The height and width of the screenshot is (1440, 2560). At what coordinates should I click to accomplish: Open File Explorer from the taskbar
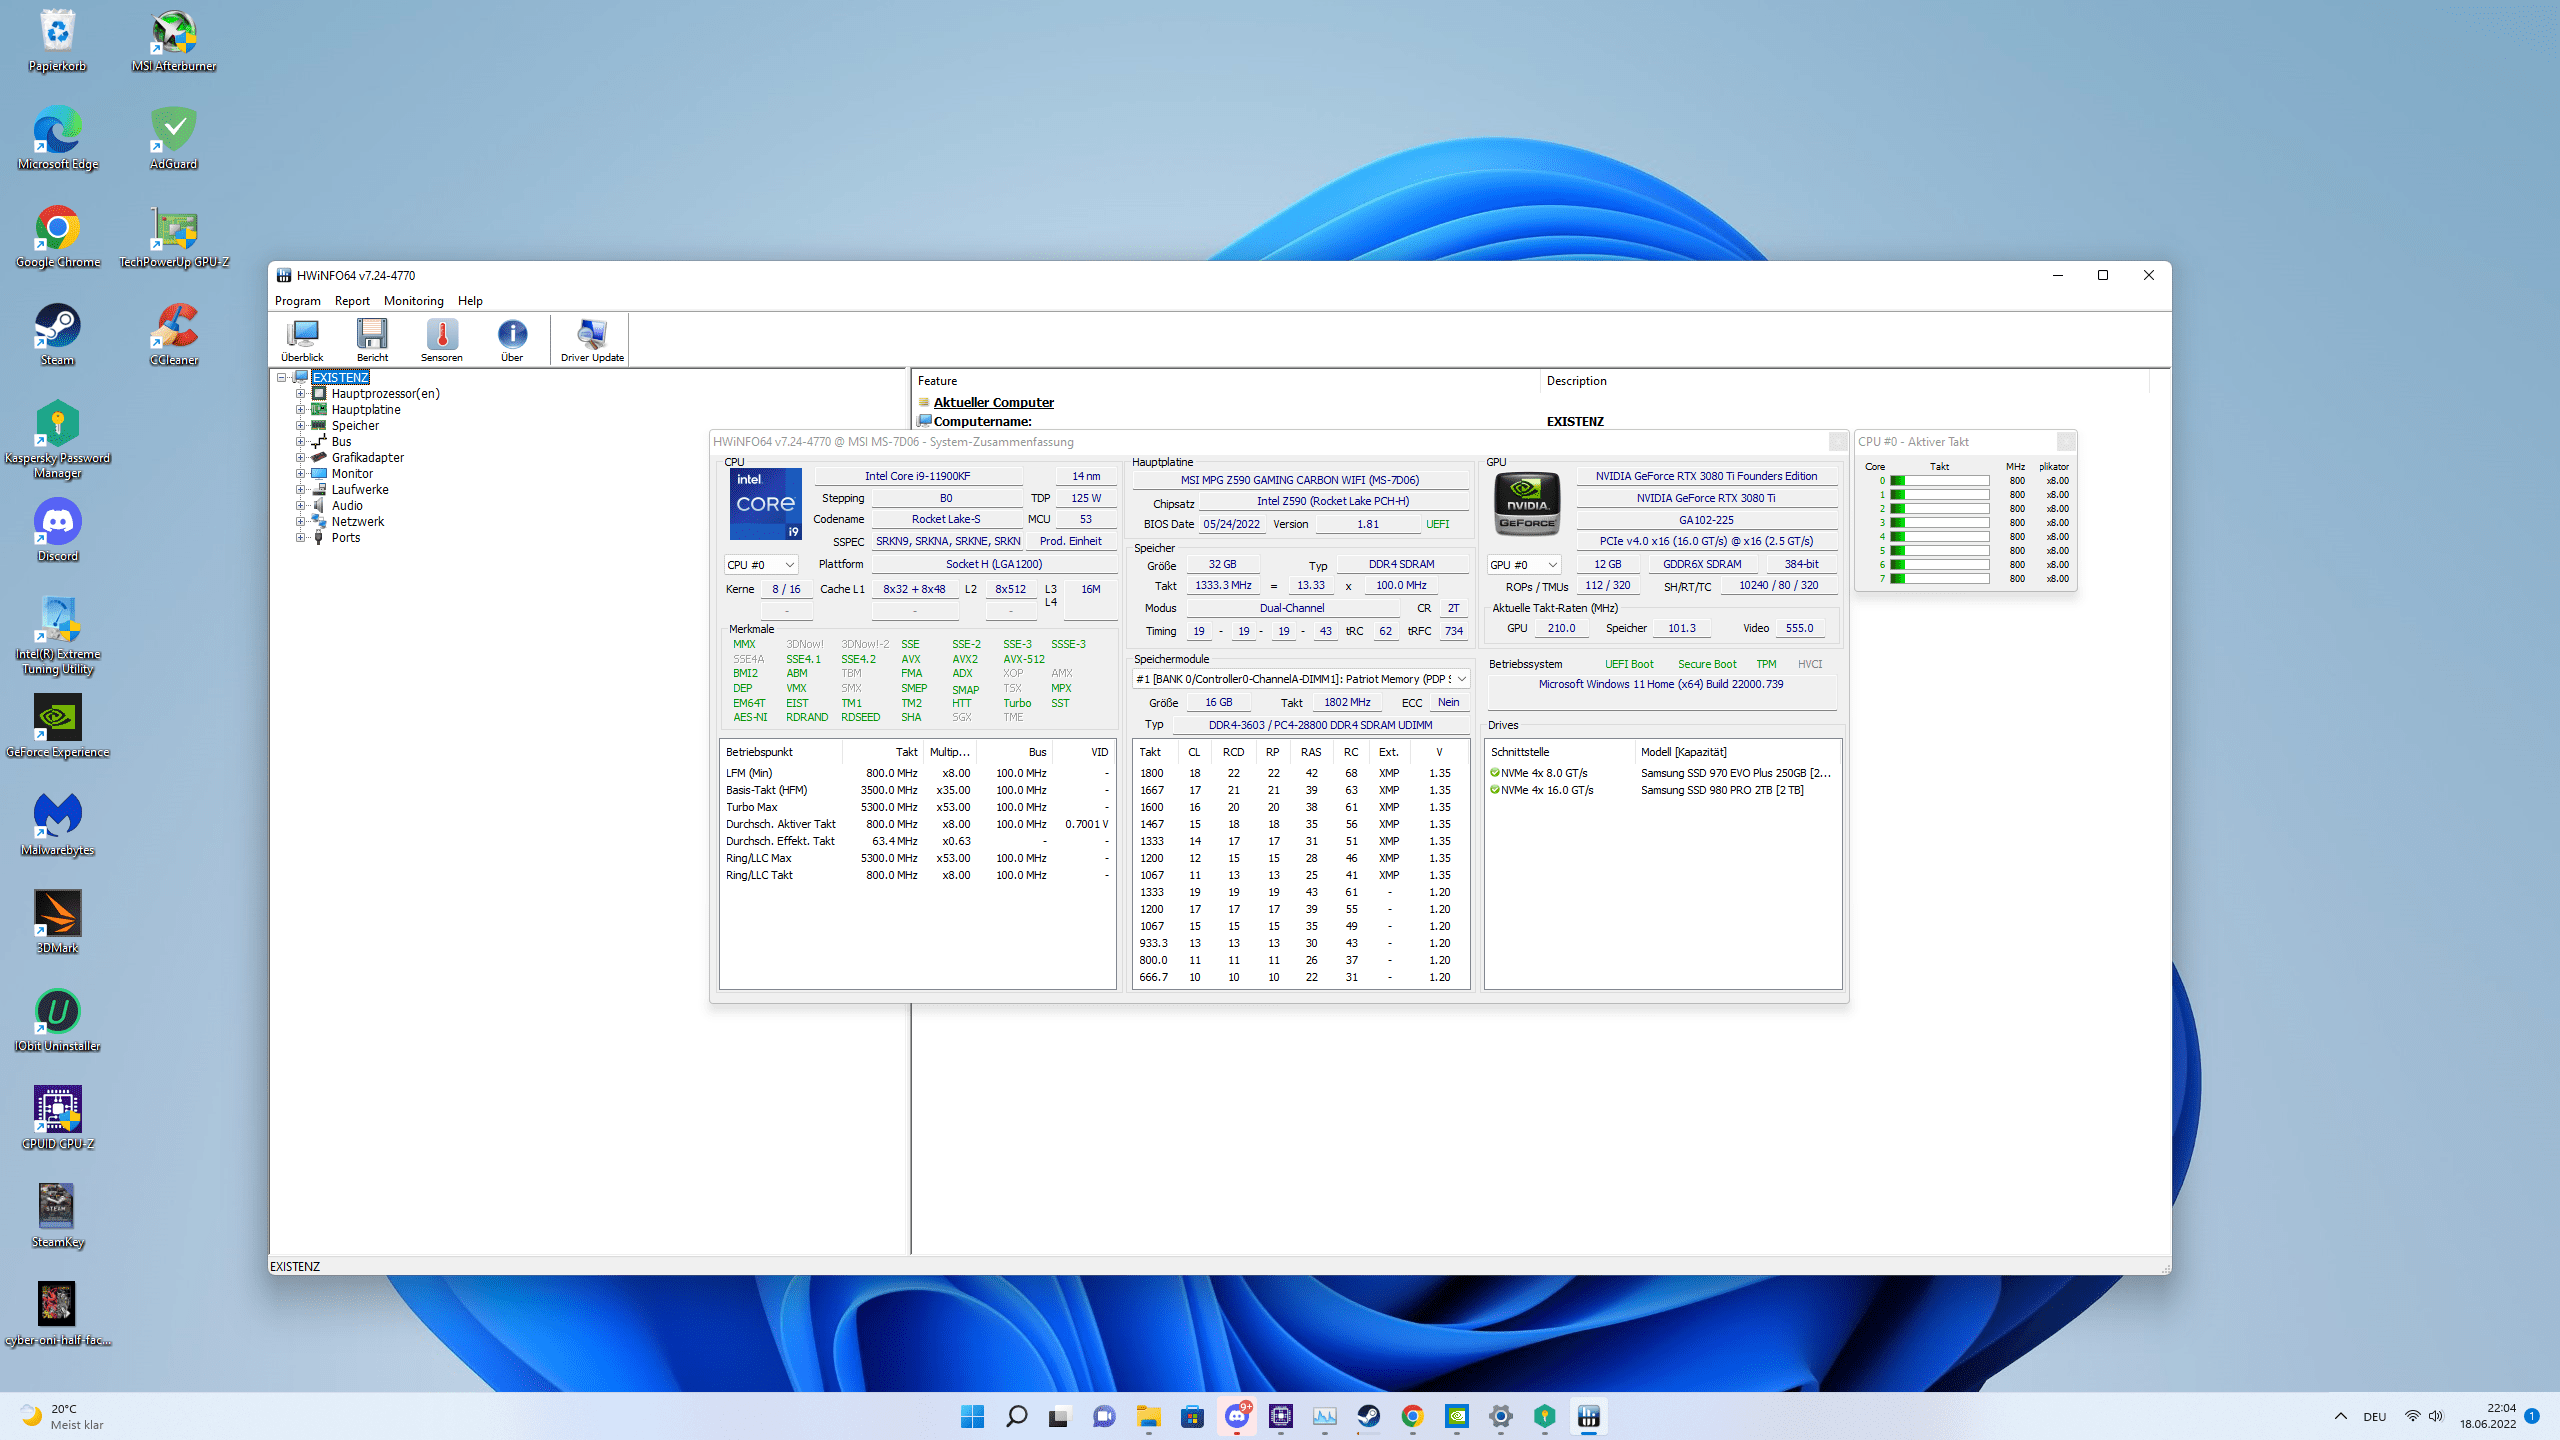pyautogui.click(x=1148, y=1416)
